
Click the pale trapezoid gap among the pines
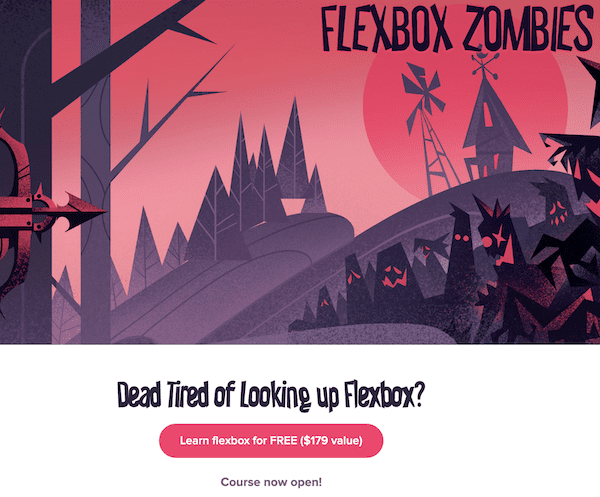click(294, 207)
